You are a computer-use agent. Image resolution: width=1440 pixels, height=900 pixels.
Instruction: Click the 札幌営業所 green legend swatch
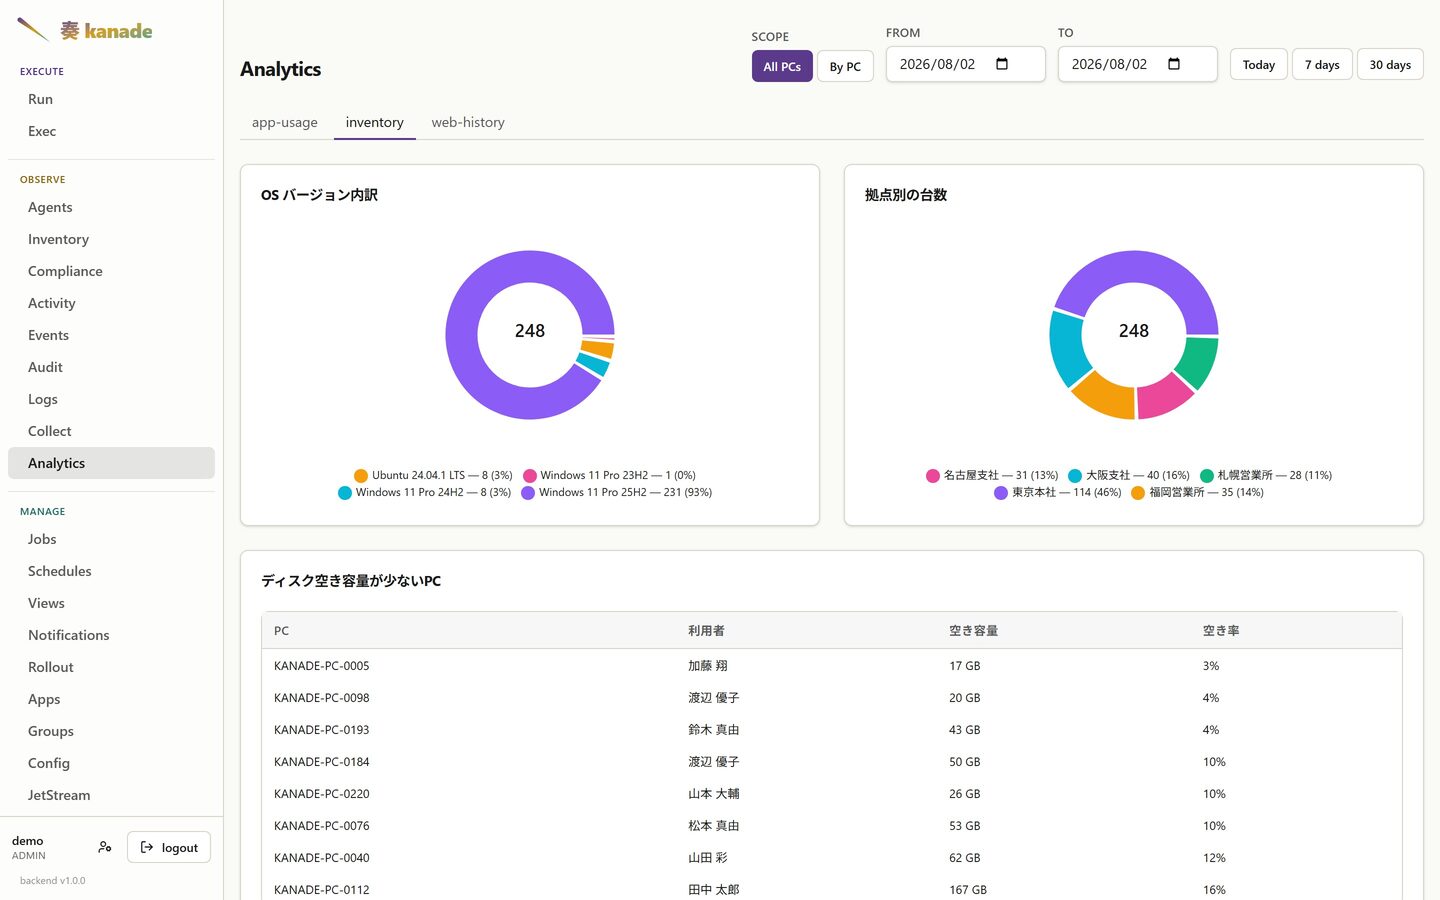pos(1207,476)
